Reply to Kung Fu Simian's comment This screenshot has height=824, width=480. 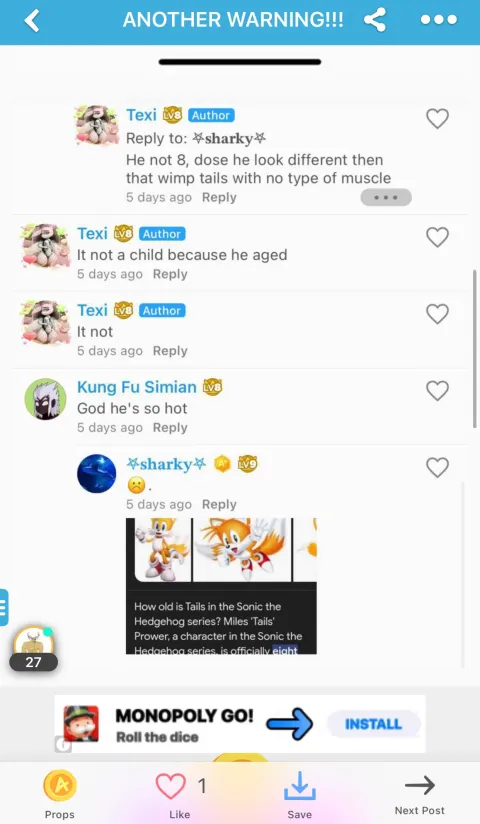(x=170, y=428)
